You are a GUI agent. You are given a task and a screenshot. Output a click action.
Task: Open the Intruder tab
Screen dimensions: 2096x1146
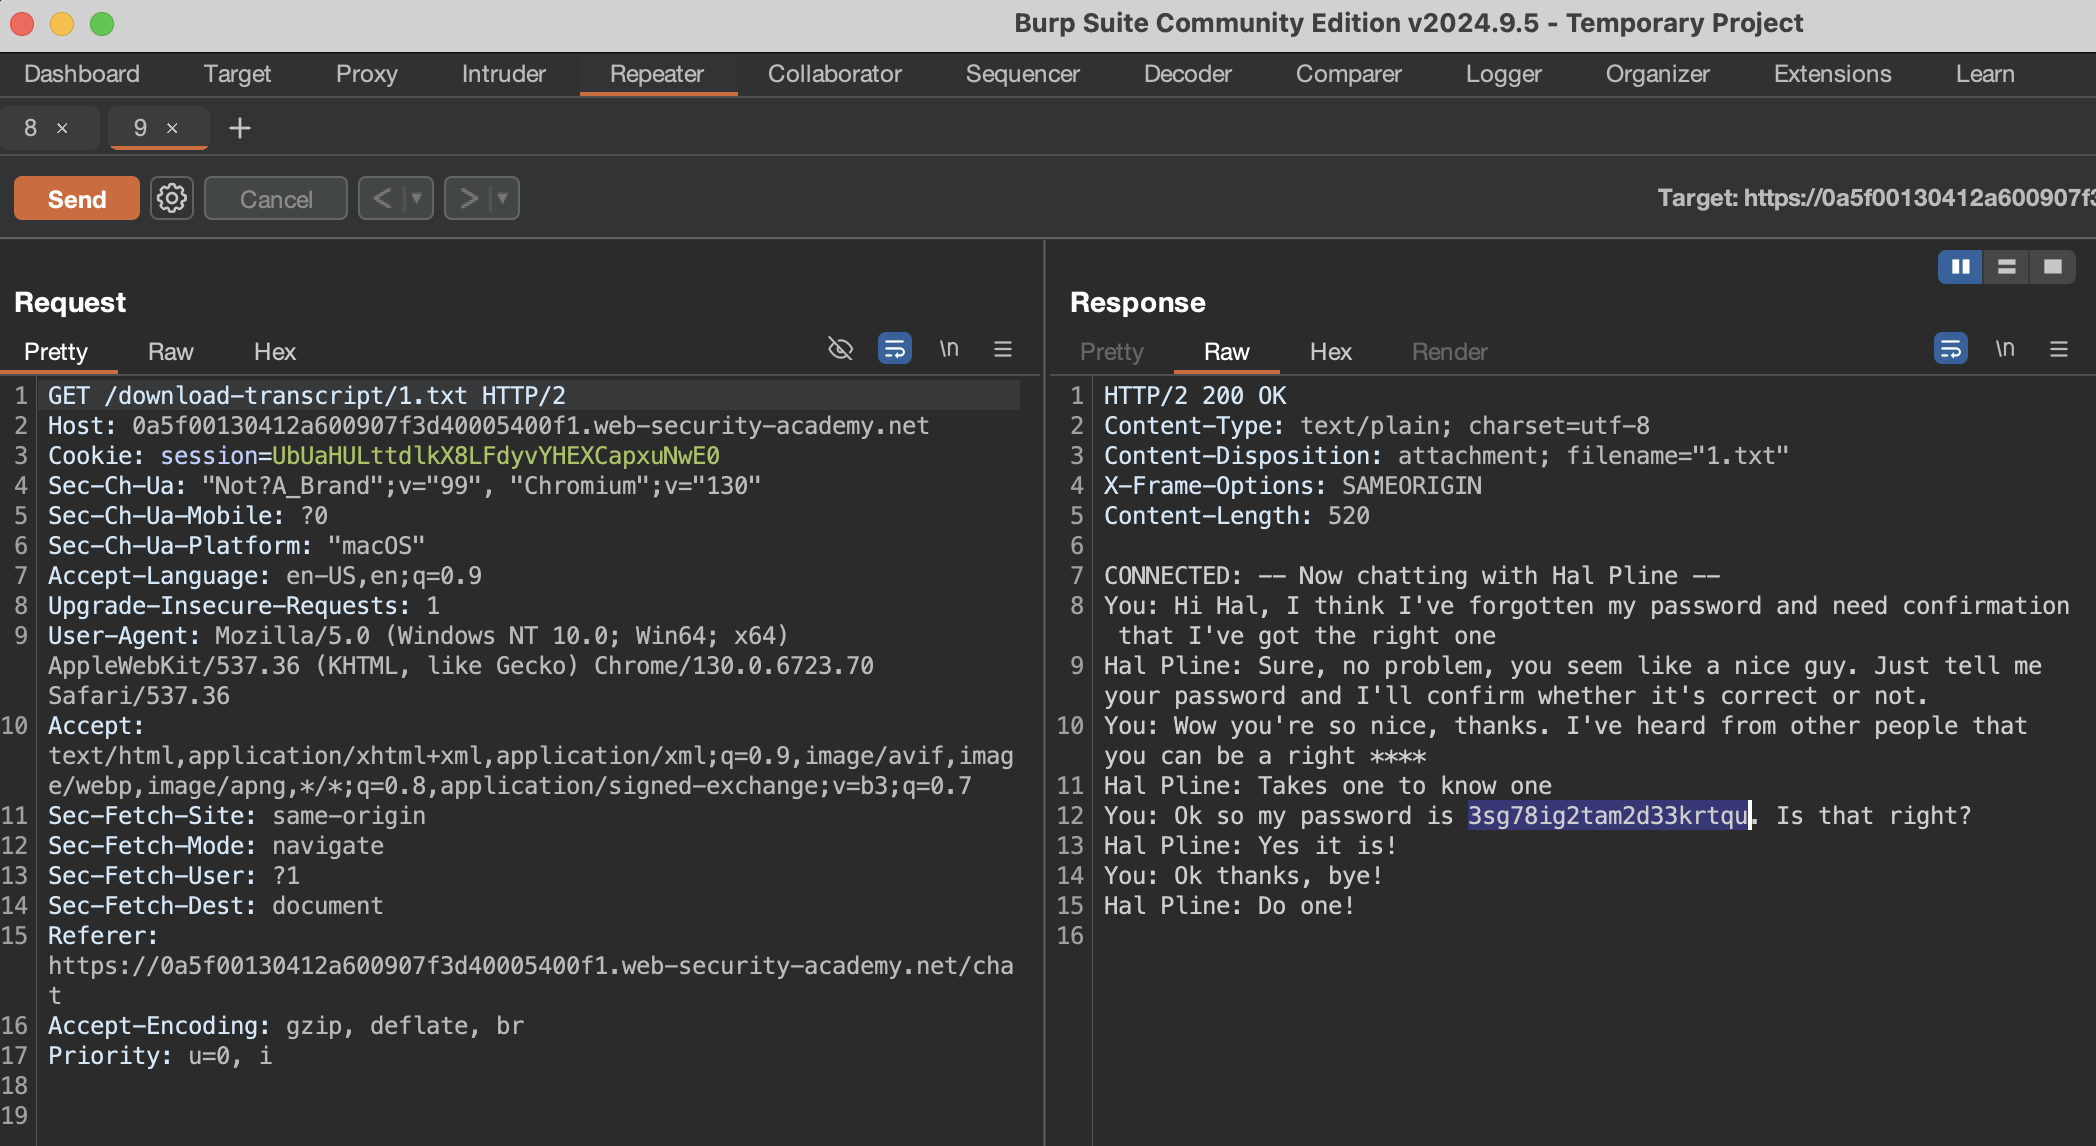[x=503, y=74]
